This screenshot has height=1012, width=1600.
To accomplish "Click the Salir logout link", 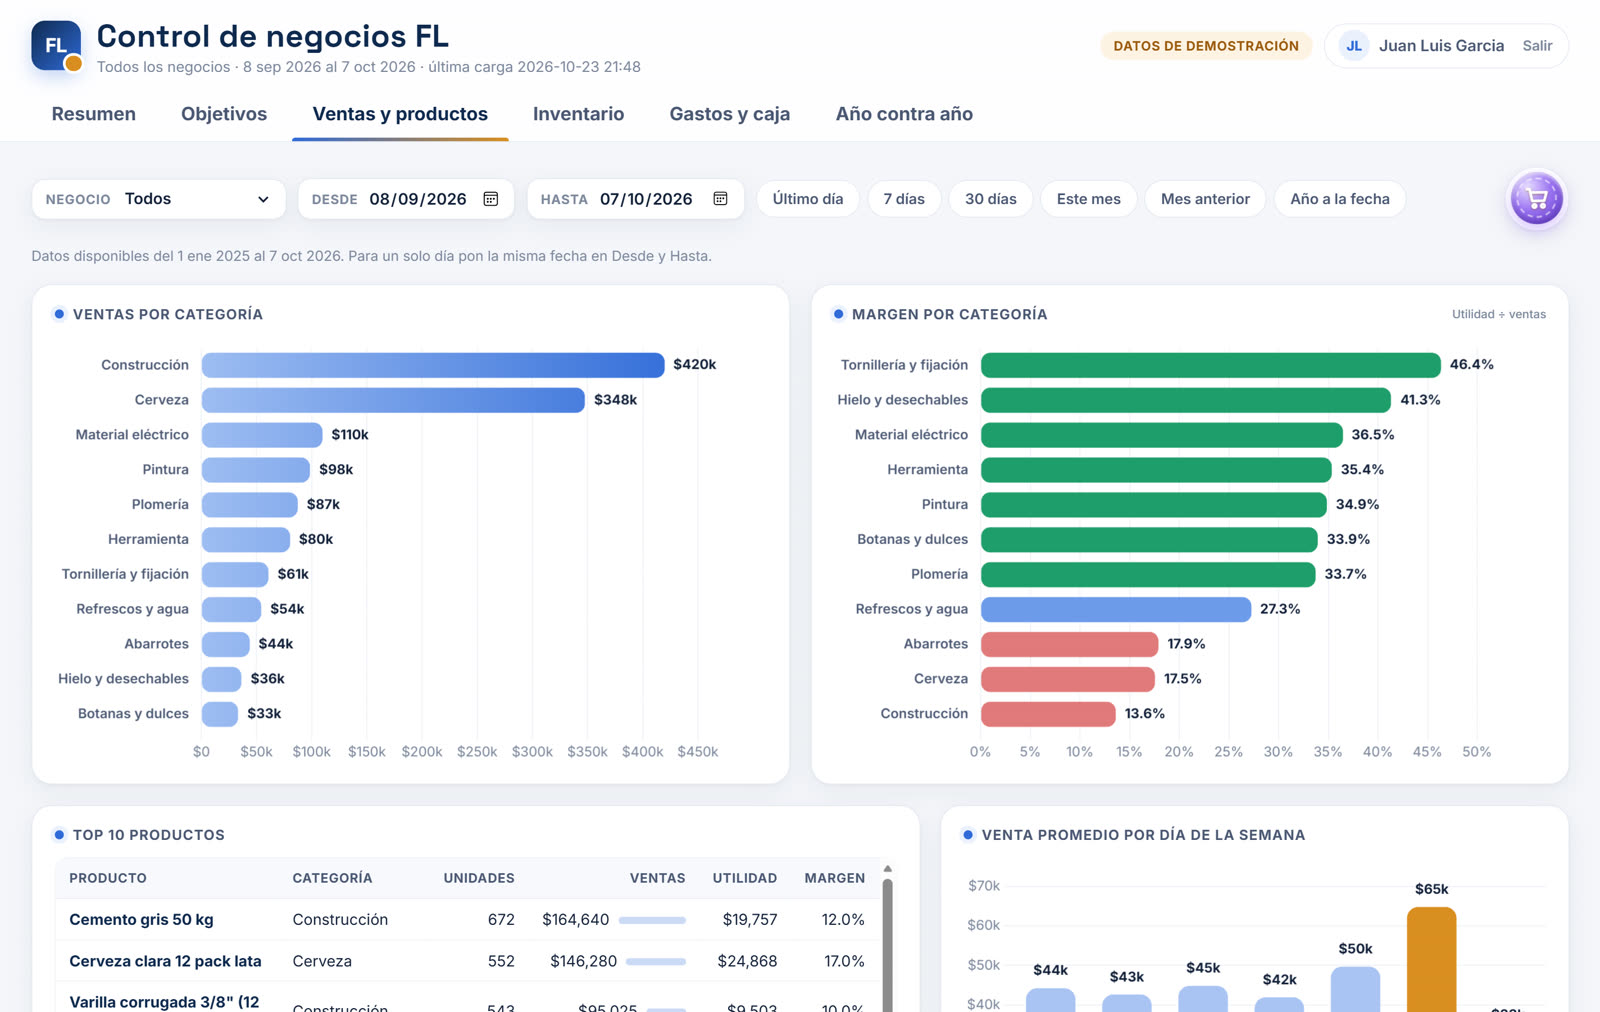I will [1537, 46].
